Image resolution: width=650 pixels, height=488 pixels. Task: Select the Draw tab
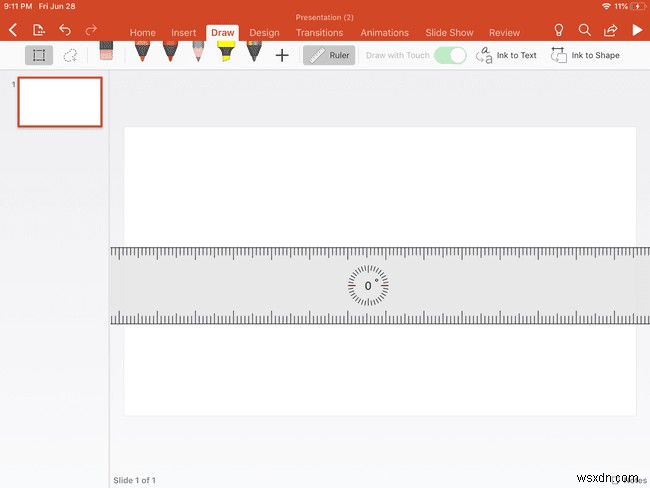pyautogui.click(x=223, y=32)
